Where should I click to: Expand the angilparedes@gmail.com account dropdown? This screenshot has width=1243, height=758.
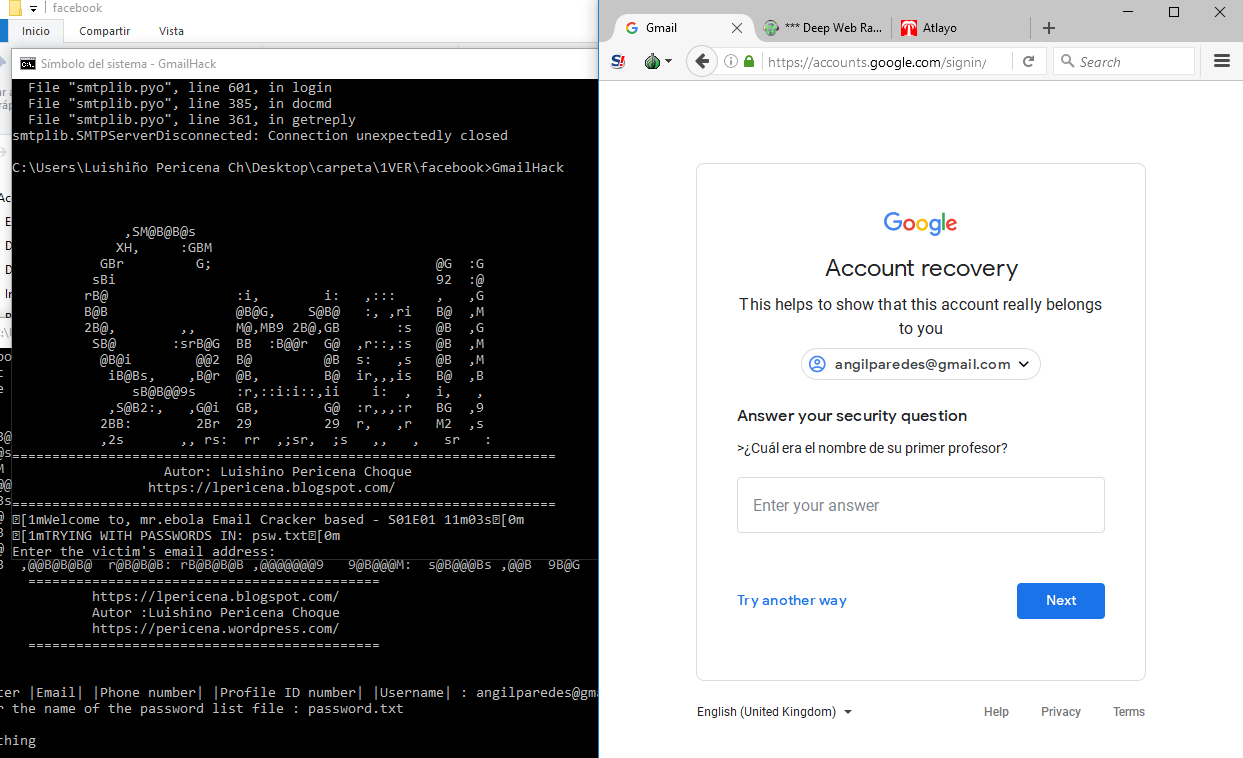[x=1023, y=364]
